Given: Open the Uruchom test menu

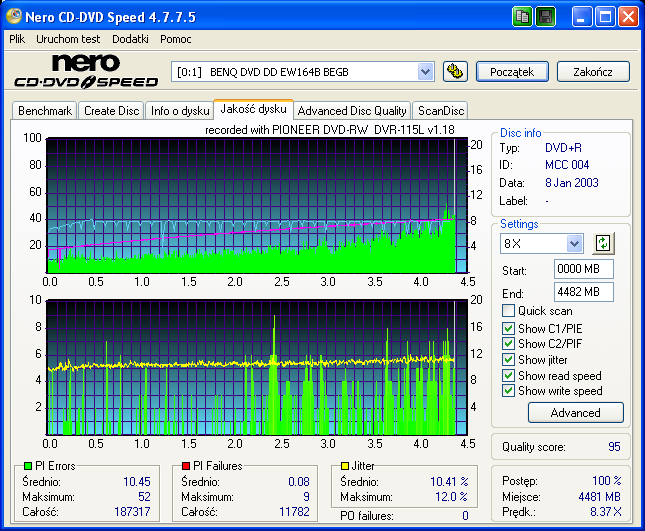Looking at the screenshot, I should (x=68, y=39).
